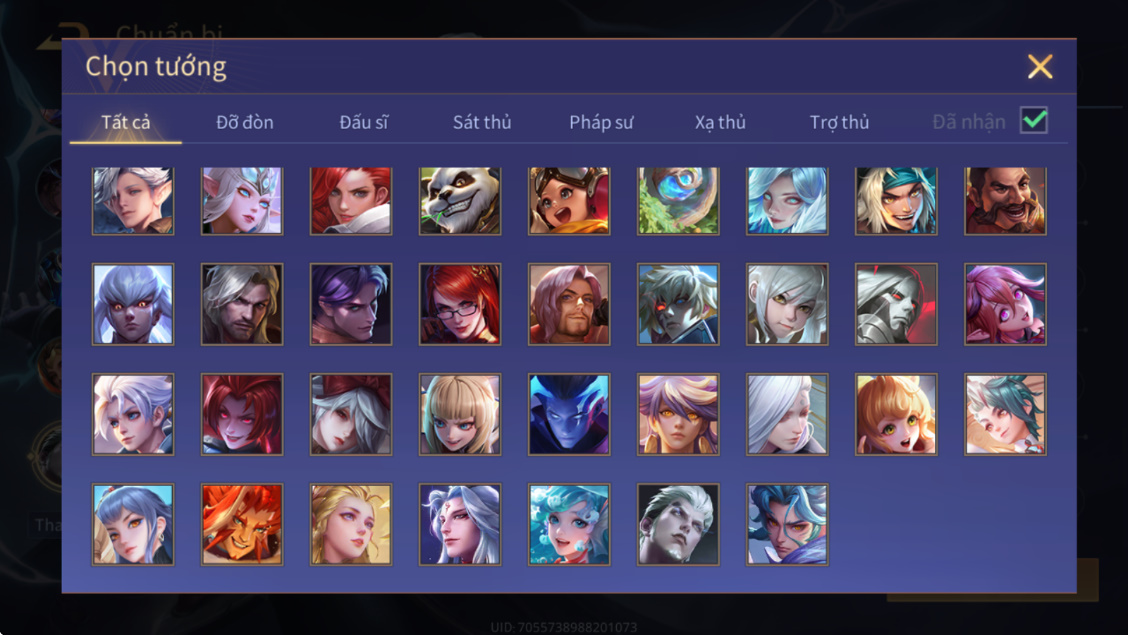Filter by the Xạ thủ tab
This screenshot has width=1128, height=635.
[x=720, y=122]
